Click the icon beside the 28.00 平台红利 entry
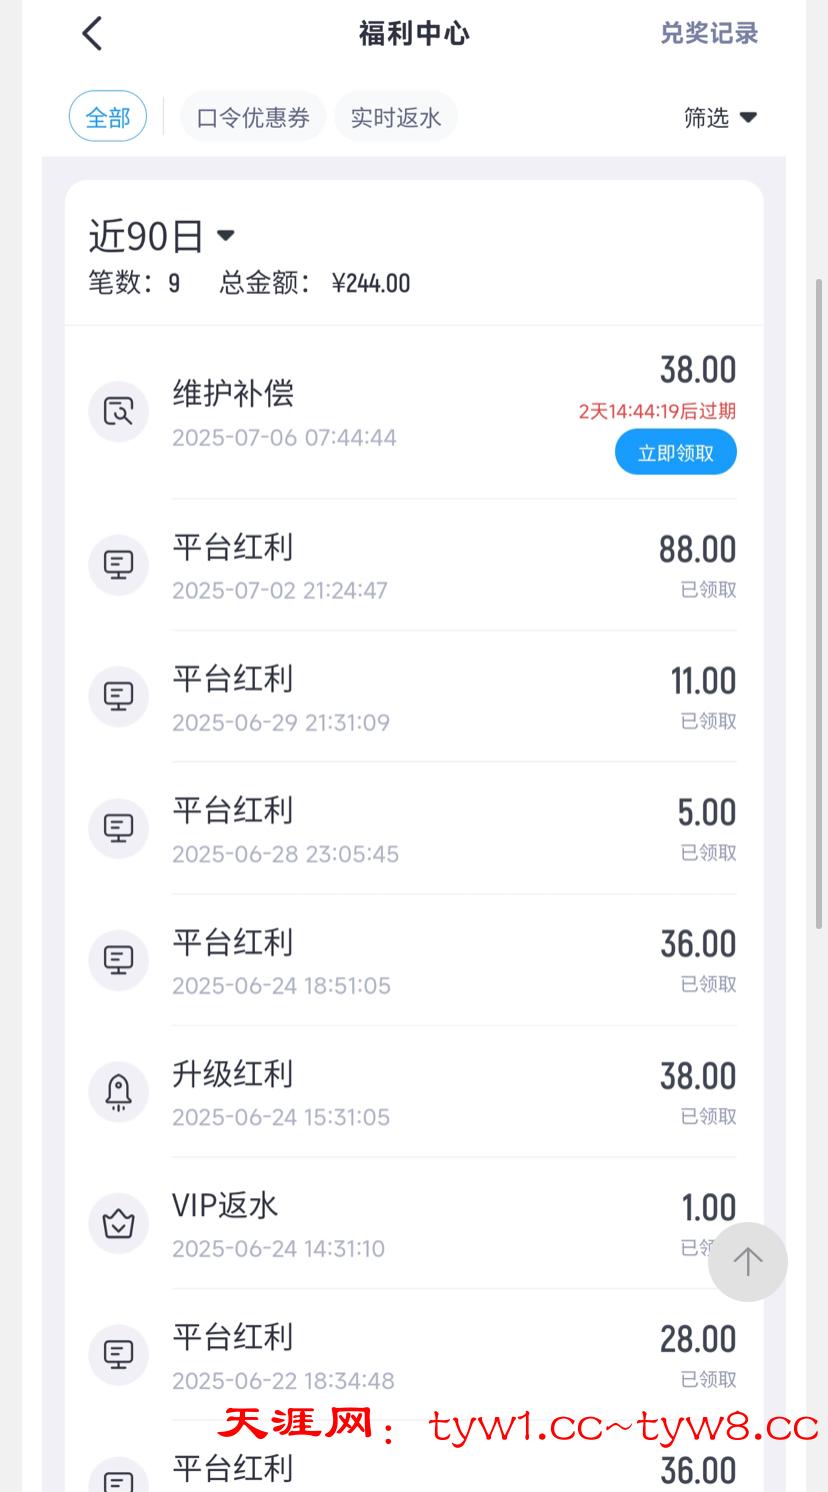 118,1354
